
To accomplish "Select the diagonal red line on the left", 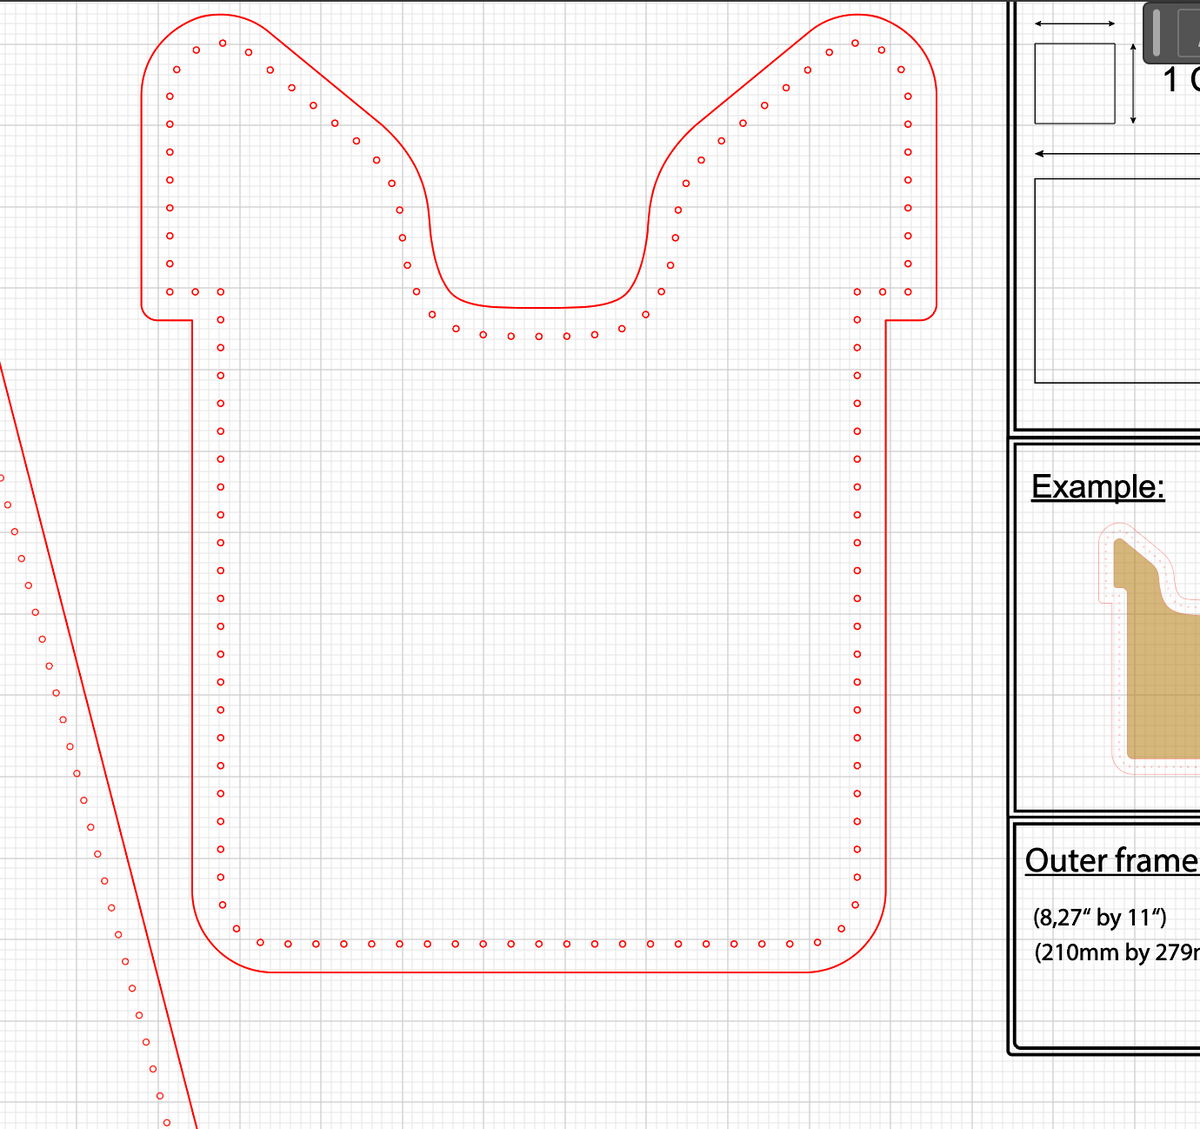I will pyautogui.click(x=98, y=745).
